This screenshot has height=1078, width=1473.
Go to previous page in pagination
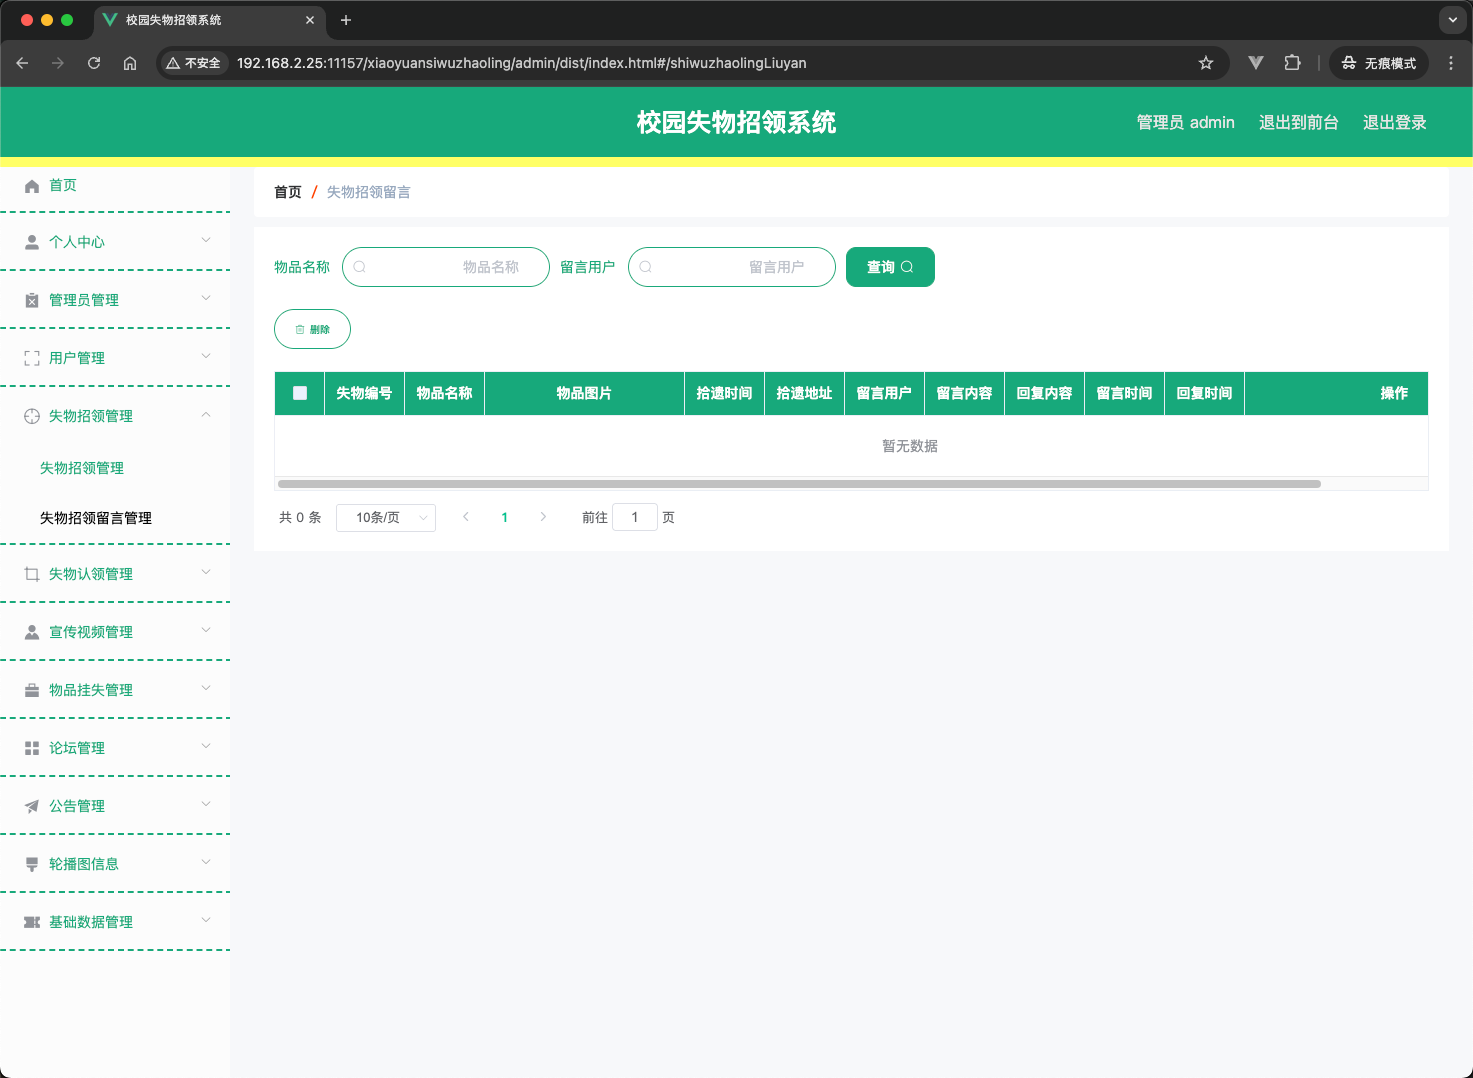point(466,517)
